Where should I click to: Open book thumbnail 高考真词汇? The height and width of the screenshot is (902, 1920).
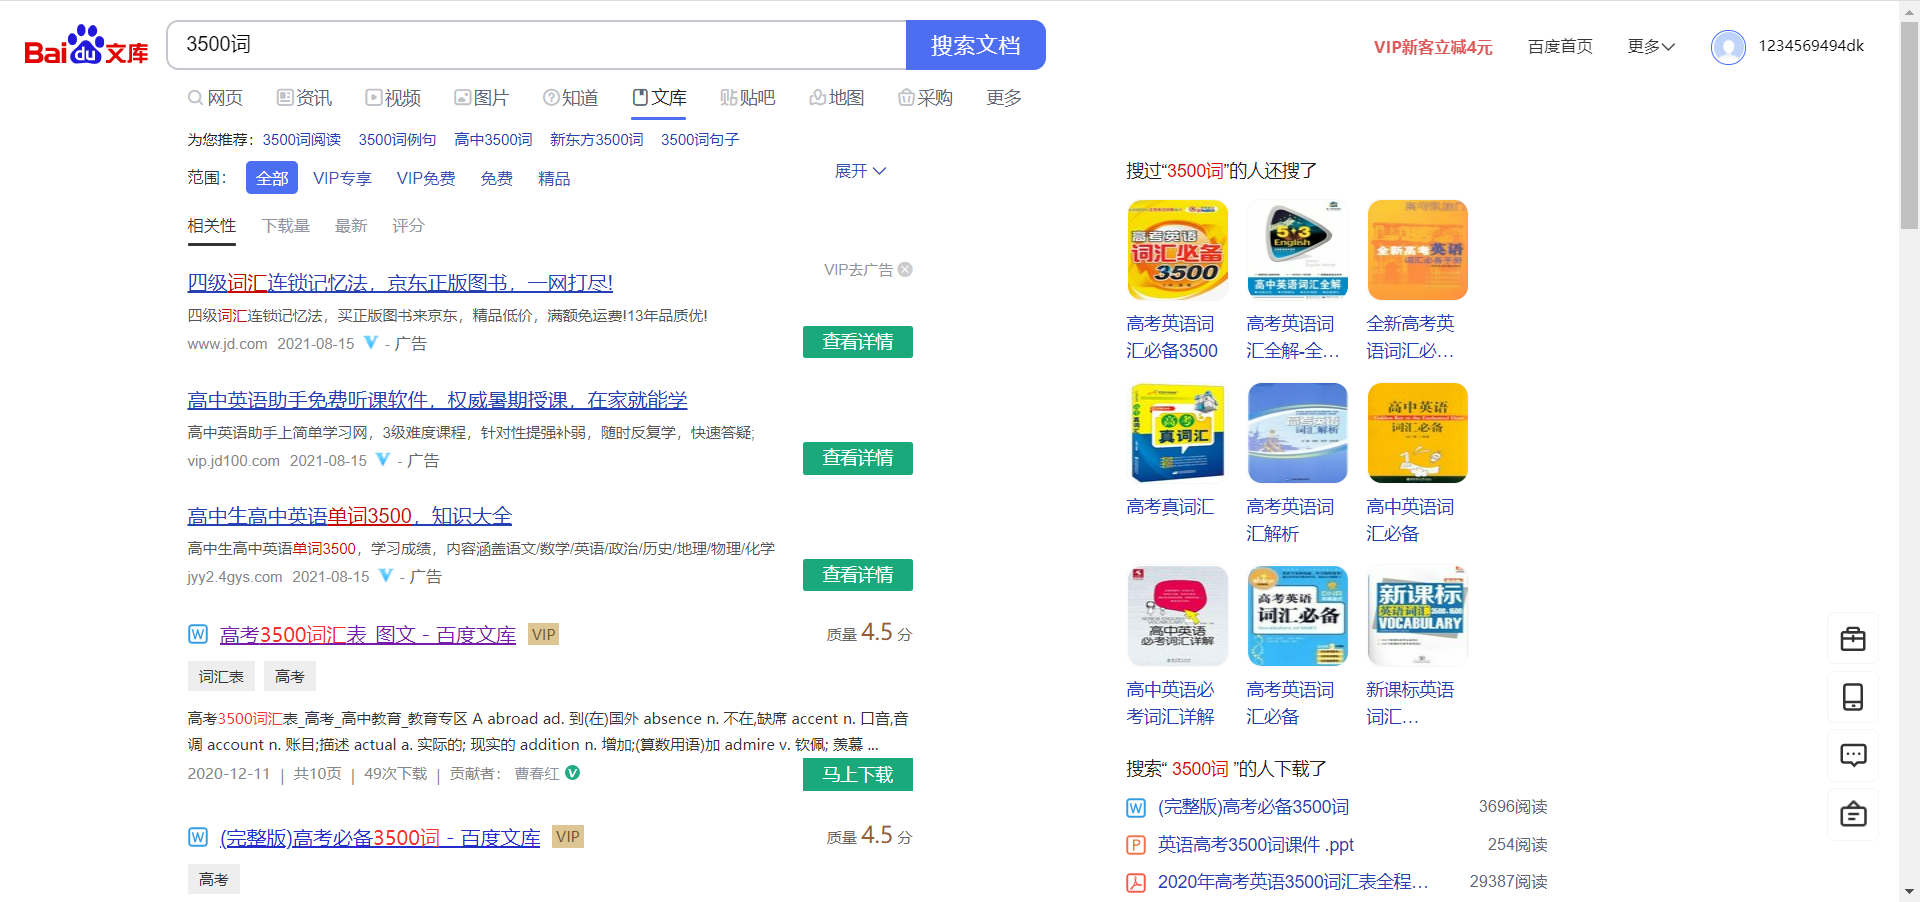1178,433
